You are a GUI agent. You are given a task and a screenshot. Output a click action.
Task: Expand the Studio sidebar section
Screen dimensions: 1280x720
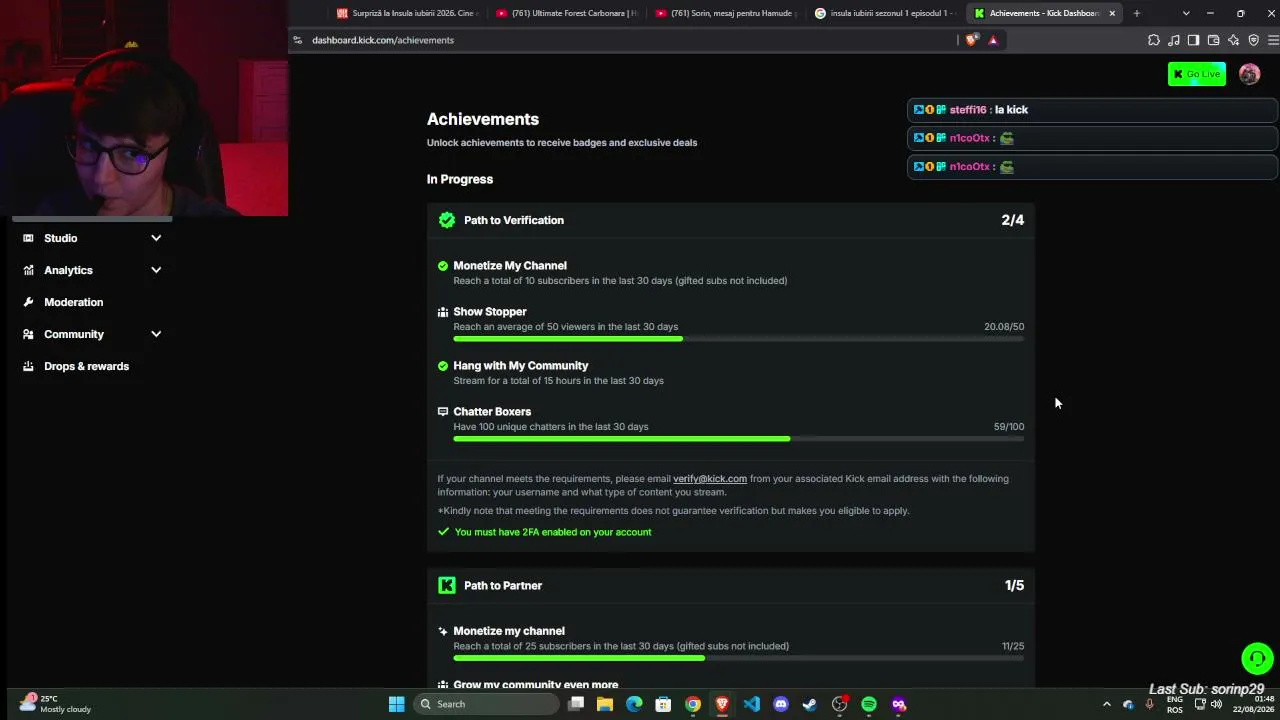pyautogui.click(x=156, y=238)
